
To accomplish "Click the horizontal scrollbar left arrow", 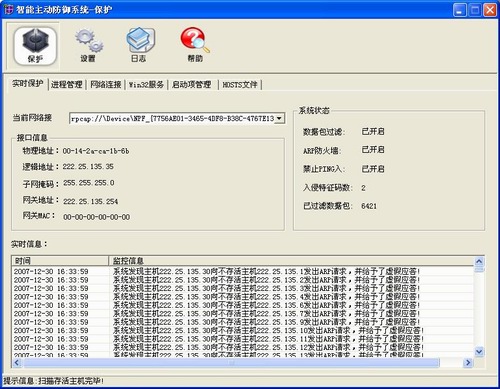I will (x=17, y=362).
